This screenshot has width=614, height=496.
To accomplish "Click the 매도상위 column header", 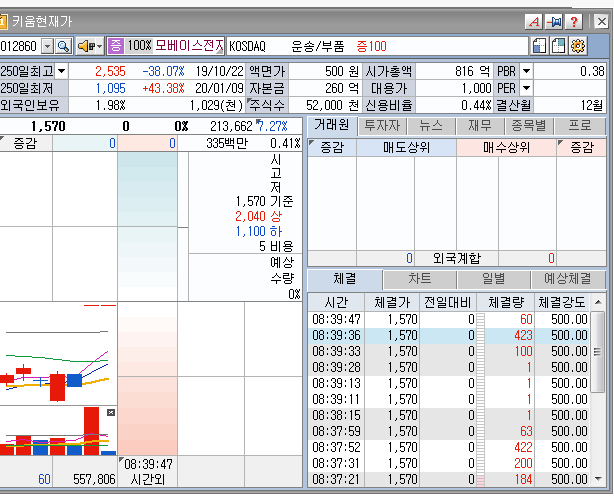I will pyautogui.click(x=406, y=148).
